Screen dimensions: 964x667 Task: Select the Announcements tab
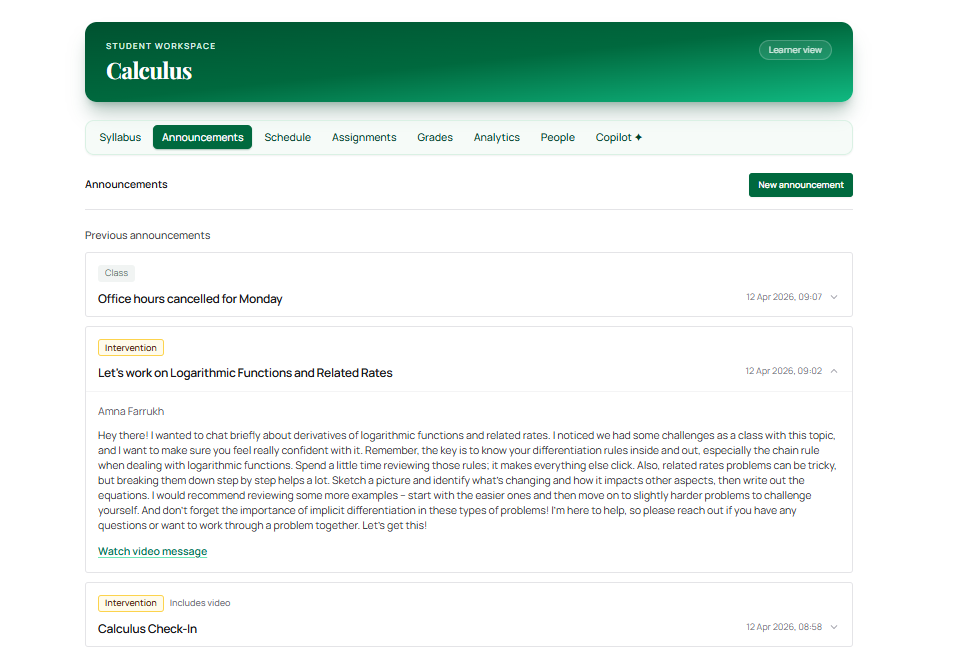coord(202,137)
